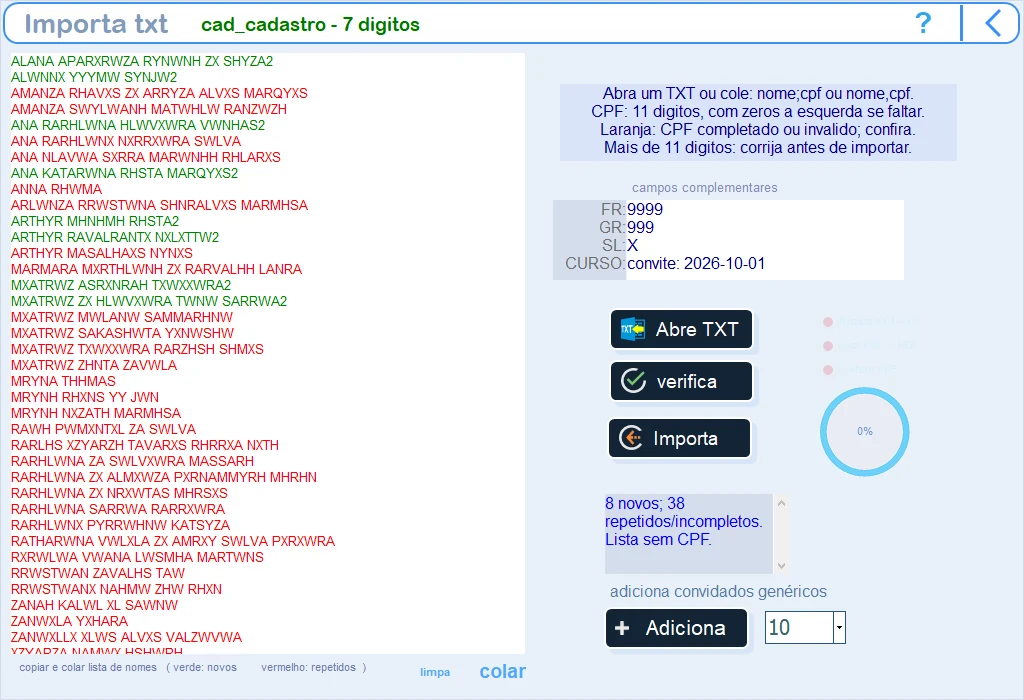Select the line 'MXATRWZ ZHNTA ZAVWLA'

click(x=94, y=365)
